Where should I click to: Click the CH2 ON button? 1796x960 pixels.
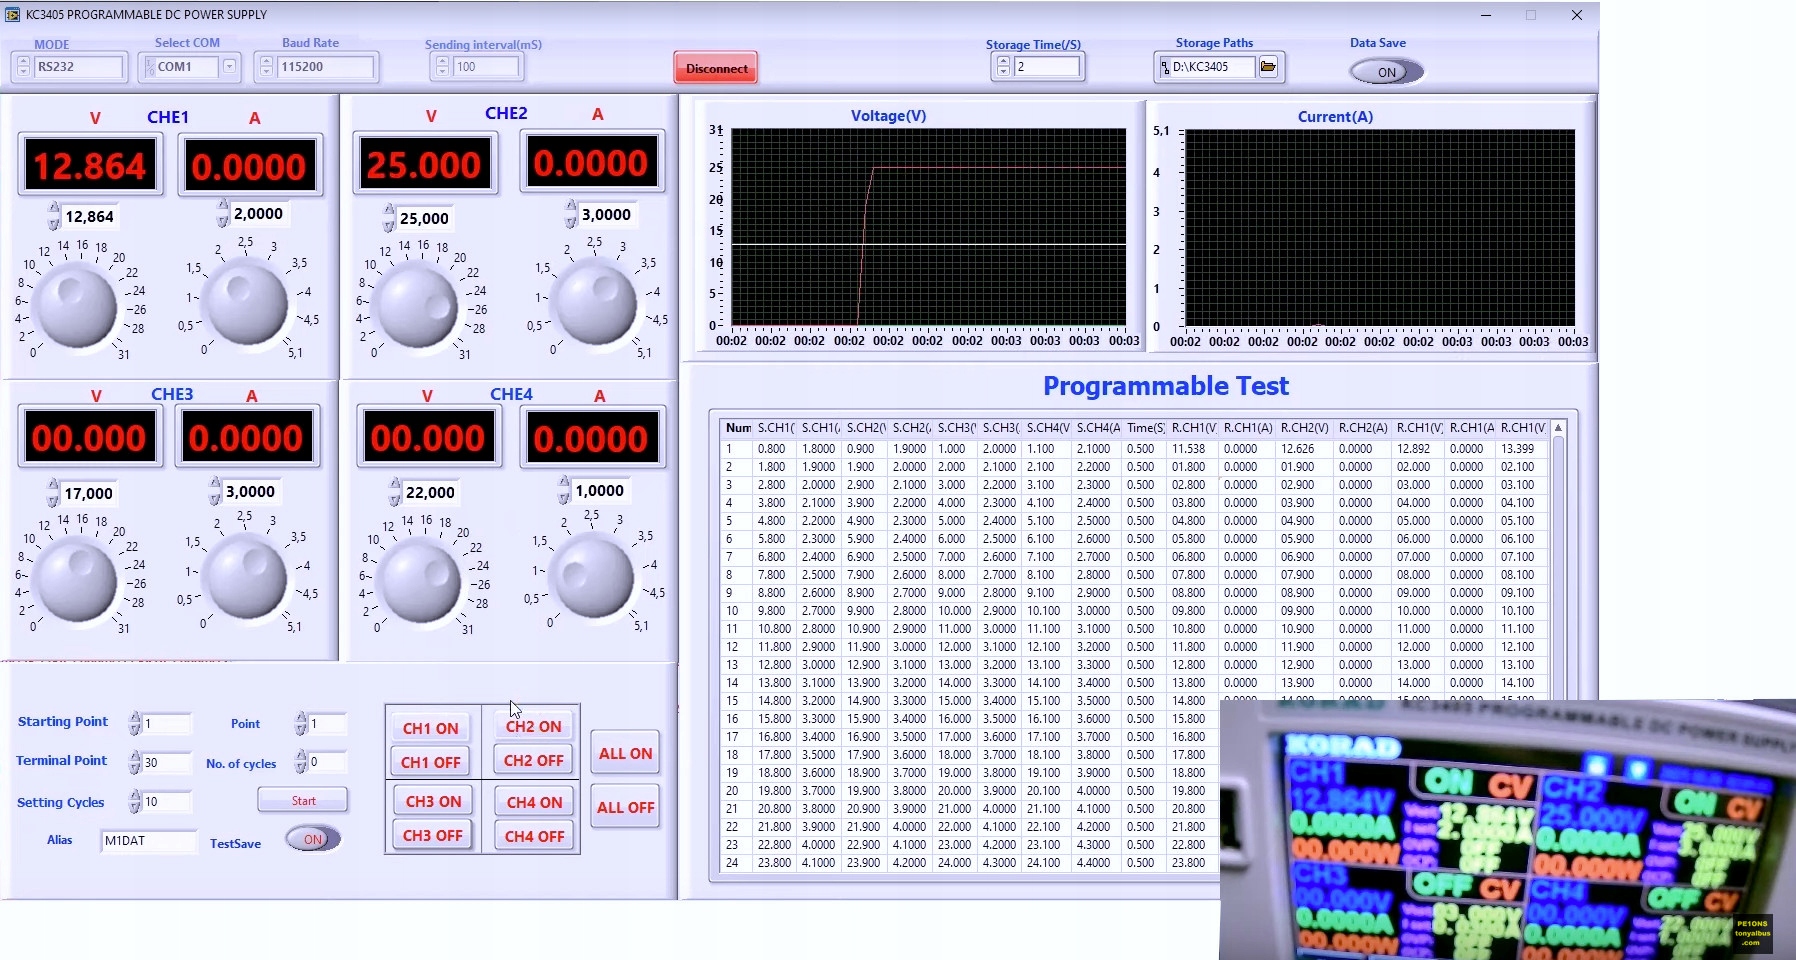(x=534, y=726)
